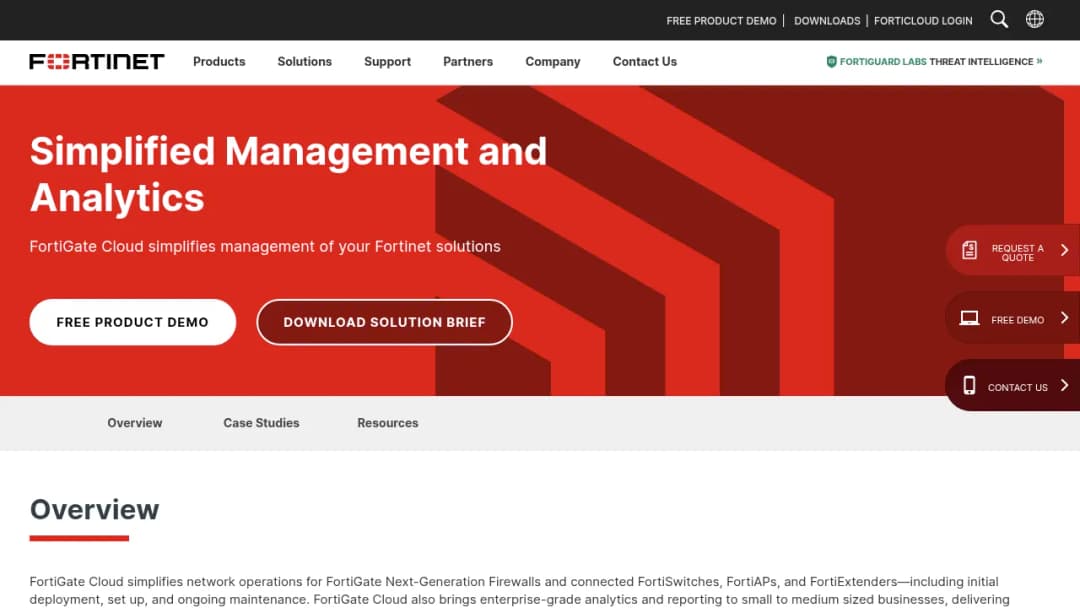Click Download Solution Brief button
The image size is (1080, 608).
tap(384, 322)
